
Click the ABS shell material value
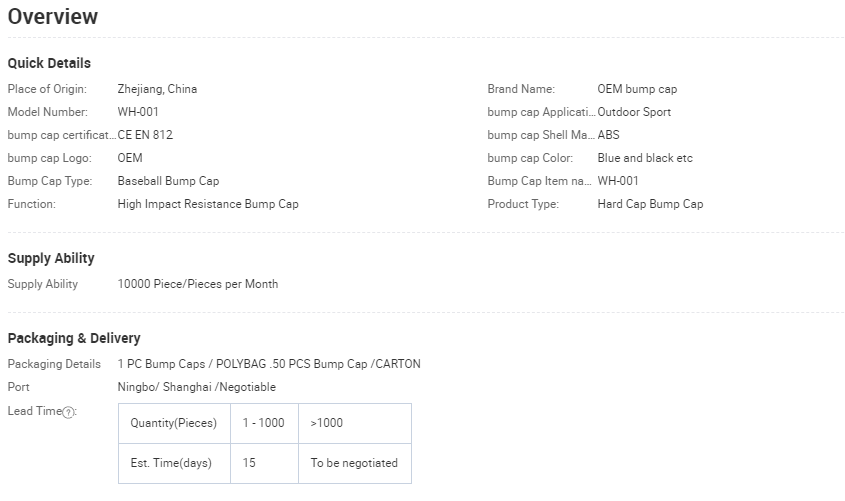[x=609, y=135]
